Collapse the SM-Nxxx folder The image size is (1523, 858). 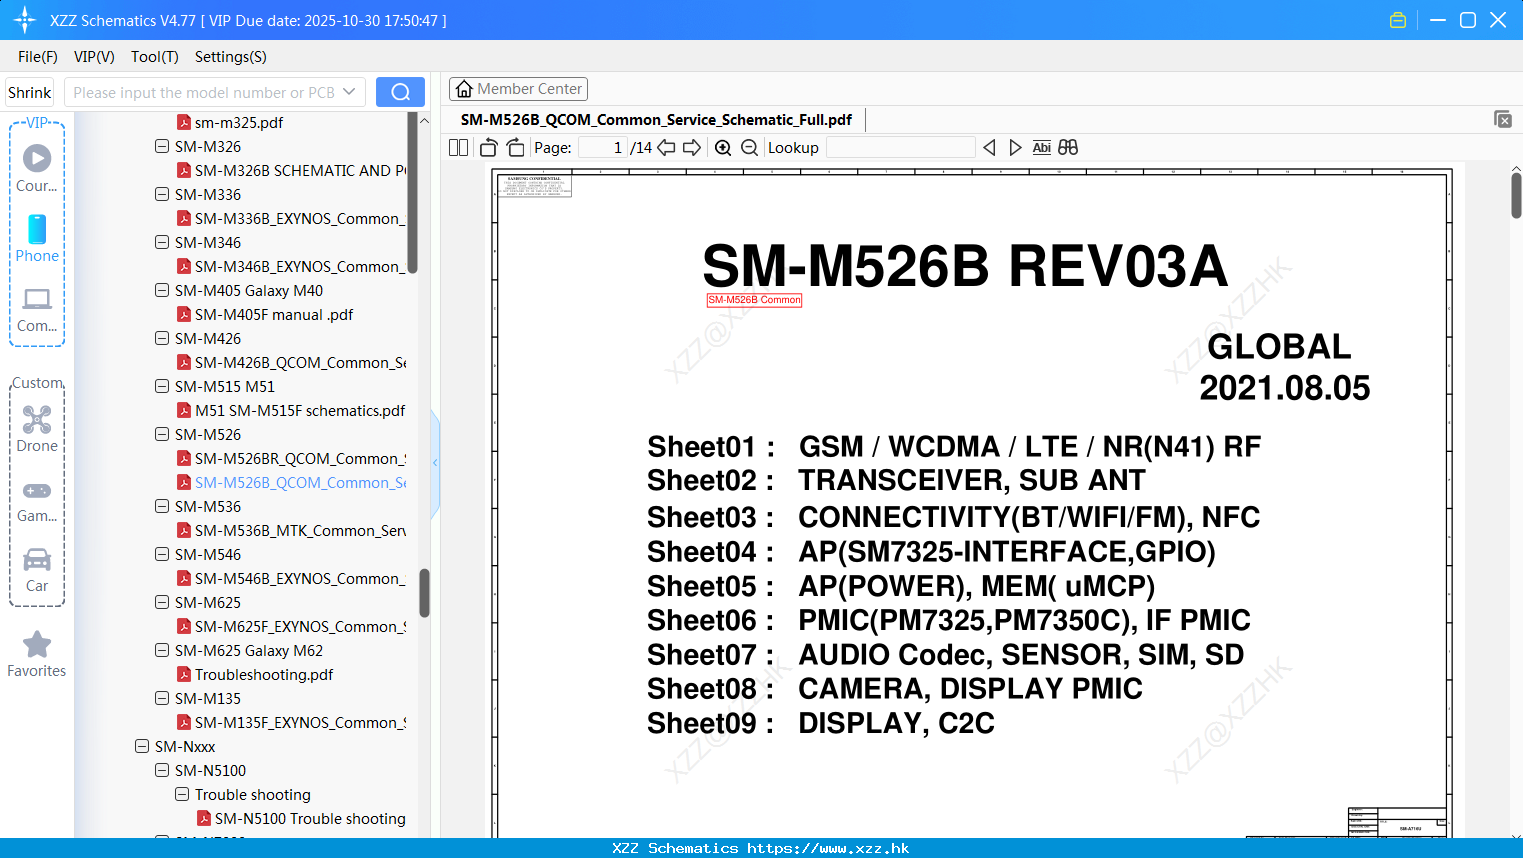click(142, 746)
